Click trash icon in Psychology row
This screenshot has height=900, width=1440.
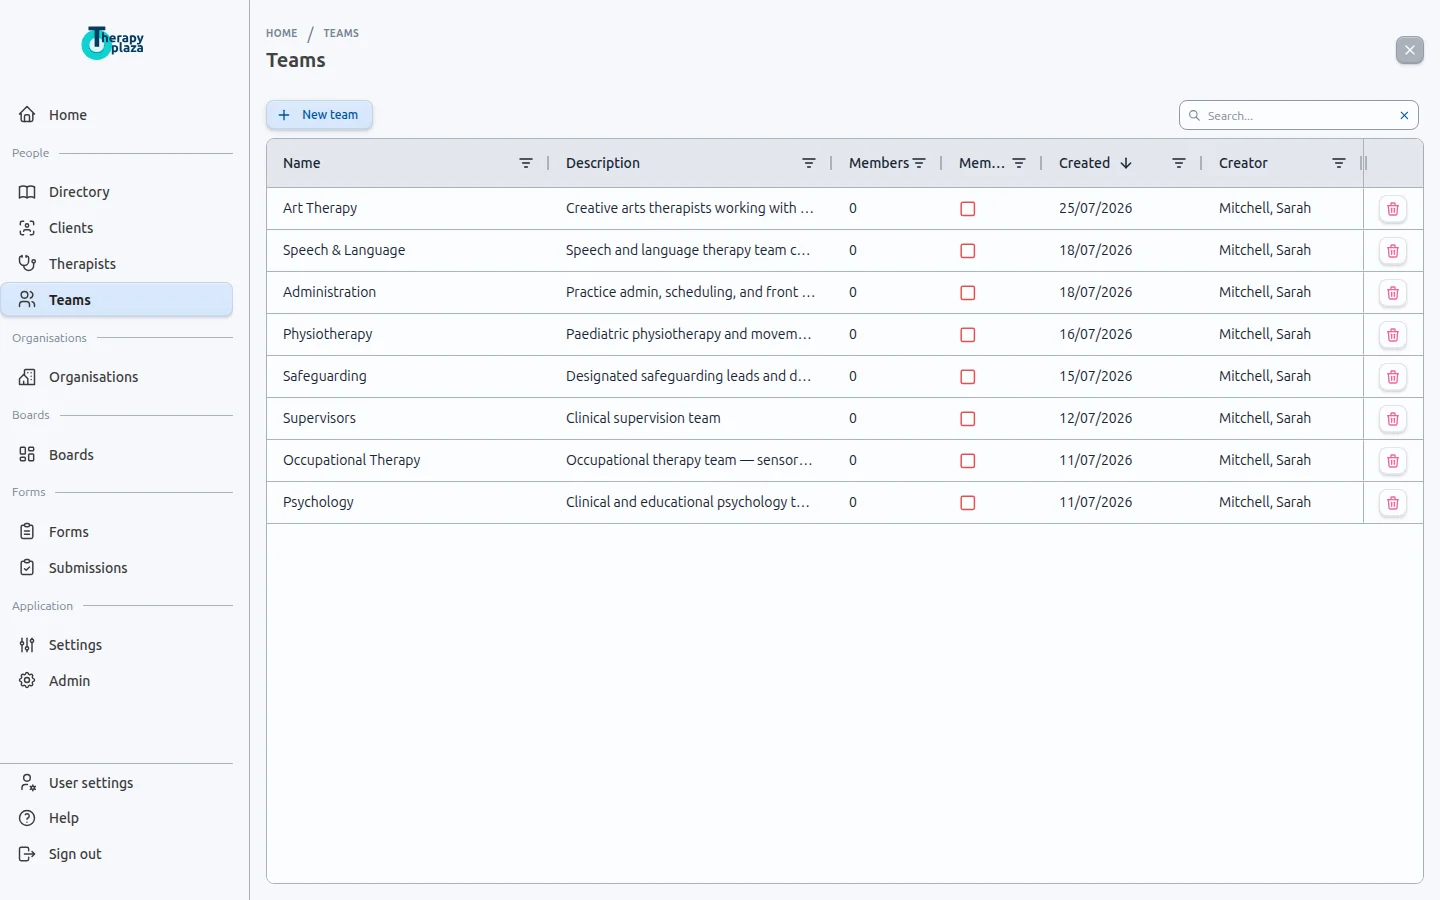[1392, 503]
